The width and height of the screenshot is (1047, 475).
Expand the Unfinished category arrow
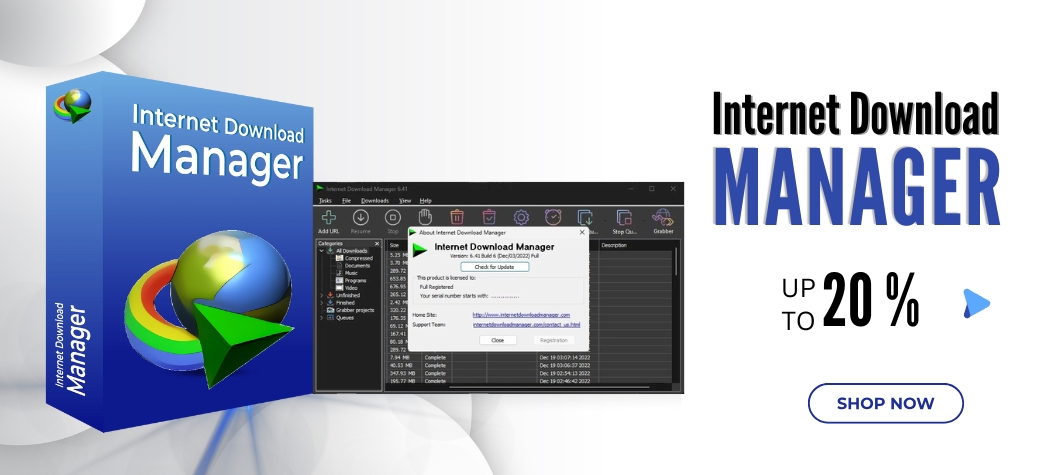click(x=322, y=295)
